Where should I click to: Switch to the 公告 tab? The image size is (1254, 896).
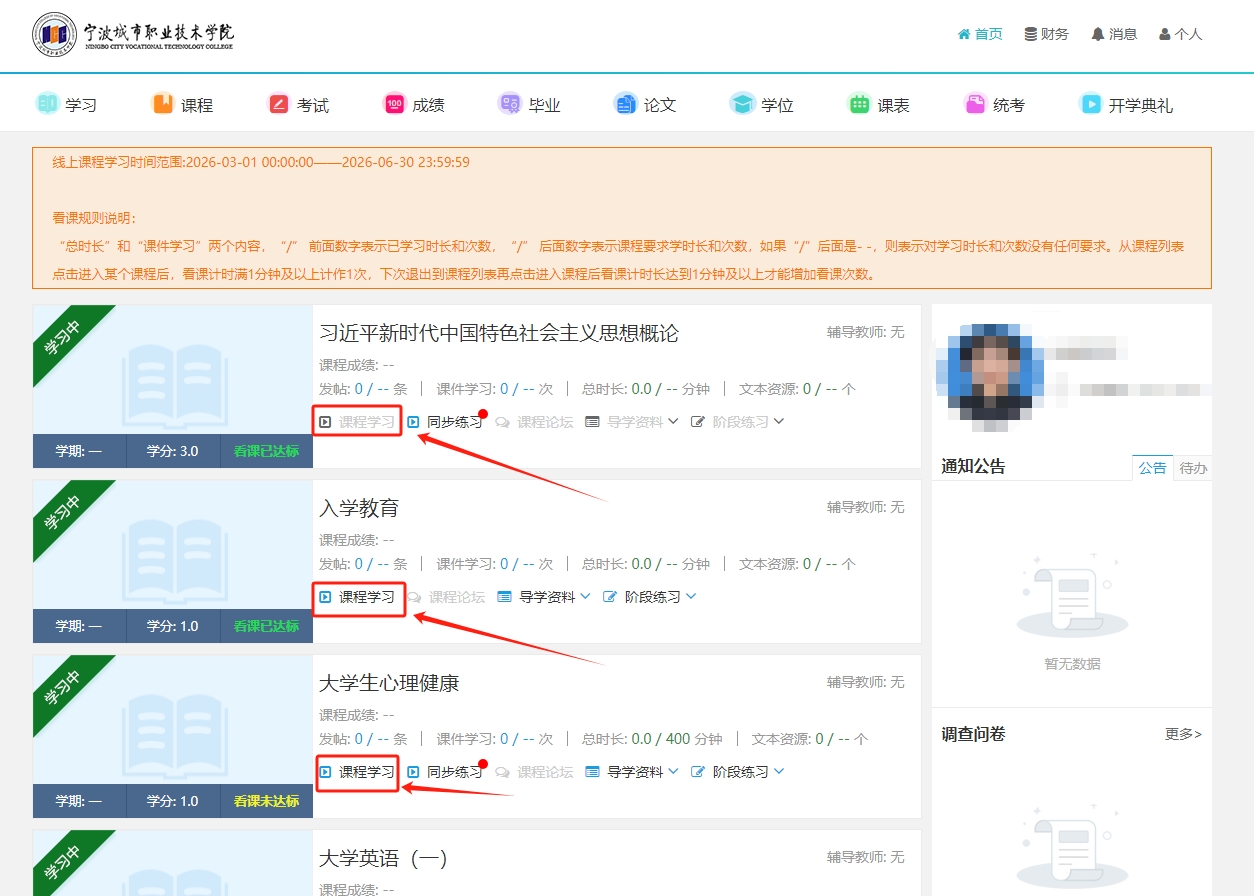coord(1152,468)
